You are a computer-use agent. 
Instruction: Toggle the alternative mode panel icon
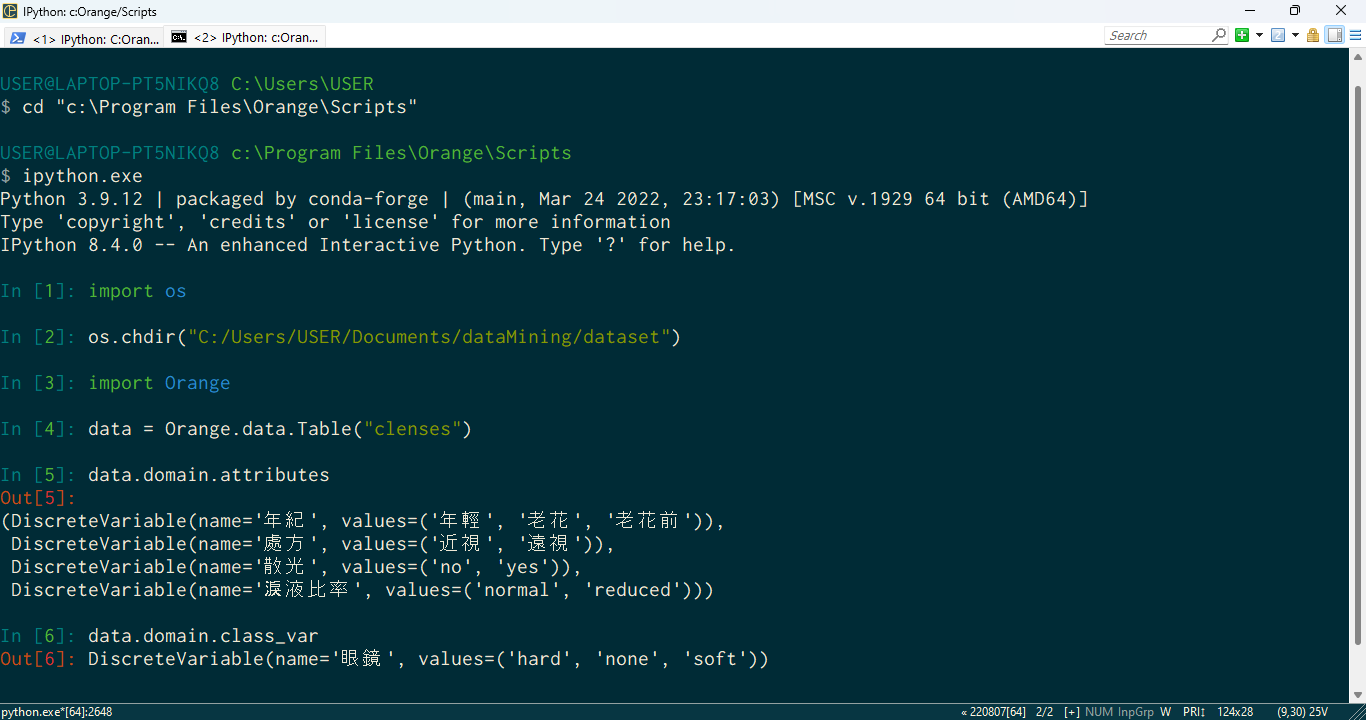[x=1334, y=35]
